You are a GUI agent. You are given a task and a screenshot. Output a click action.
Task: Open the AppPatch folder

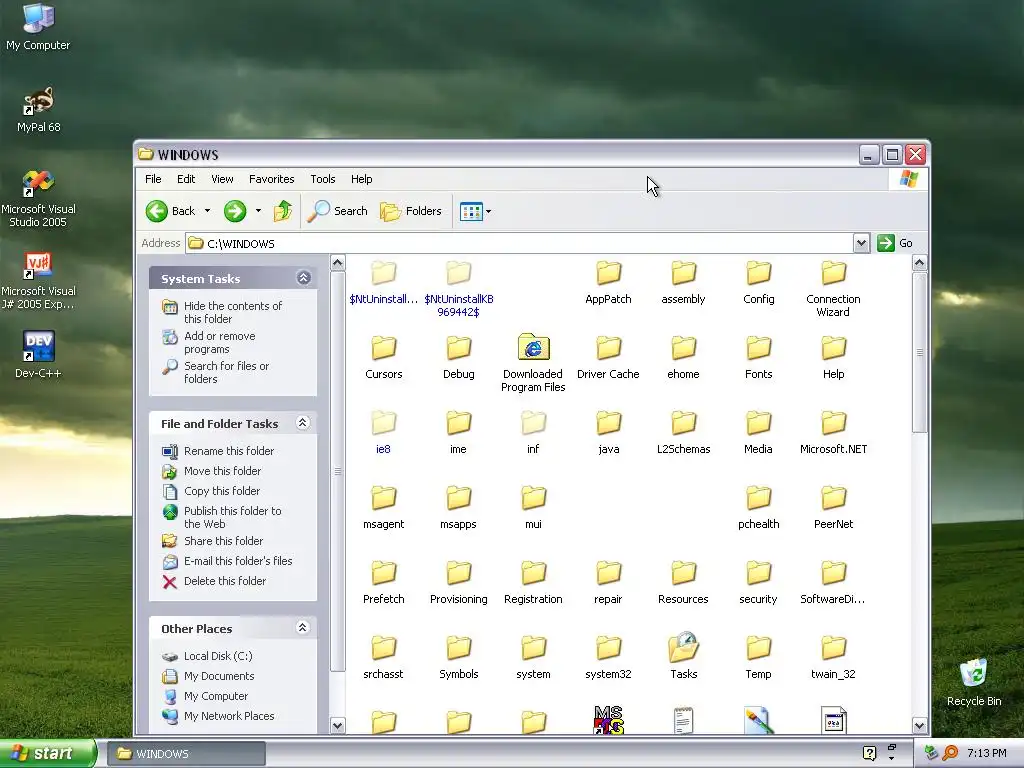[608, 282]
